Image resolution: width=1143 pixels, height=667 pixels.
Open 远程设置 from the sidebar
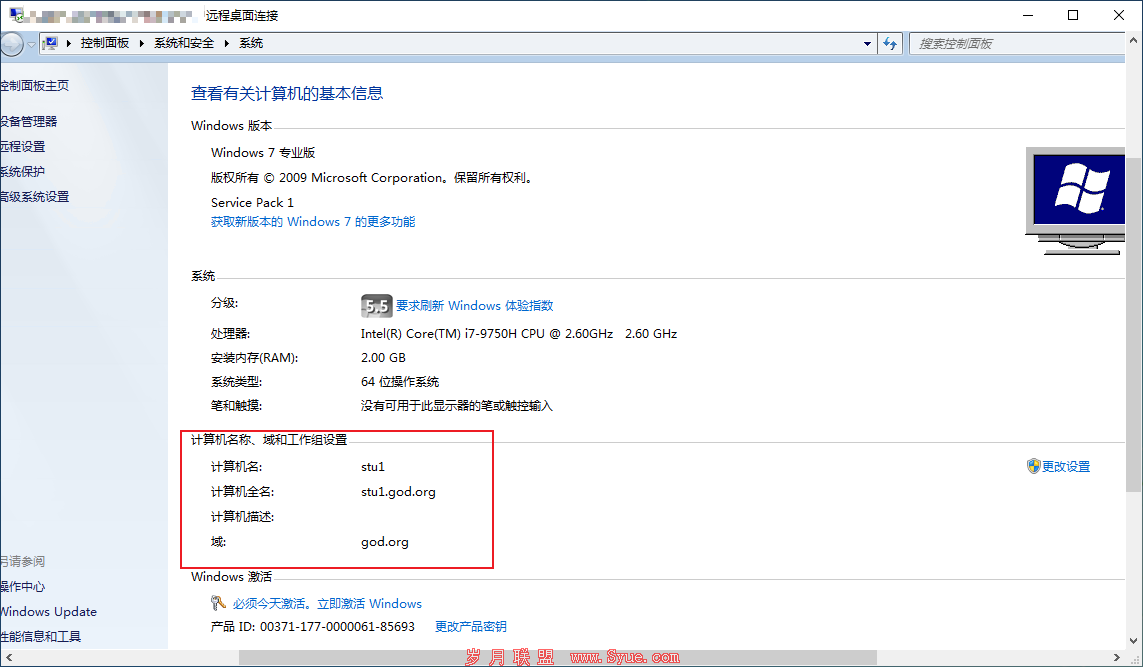pos(23,147)
